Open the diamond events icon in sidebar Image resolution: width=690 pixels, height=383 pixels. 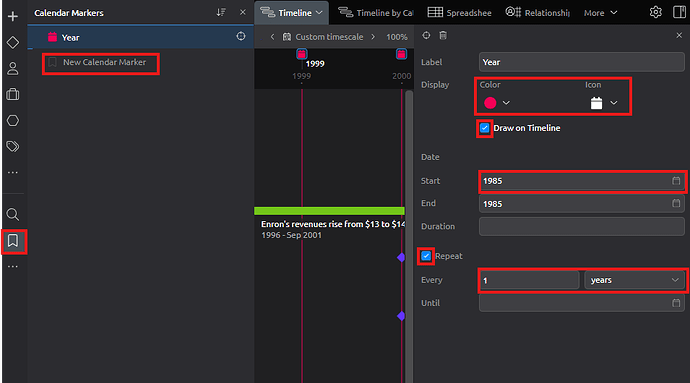(13, 42)
